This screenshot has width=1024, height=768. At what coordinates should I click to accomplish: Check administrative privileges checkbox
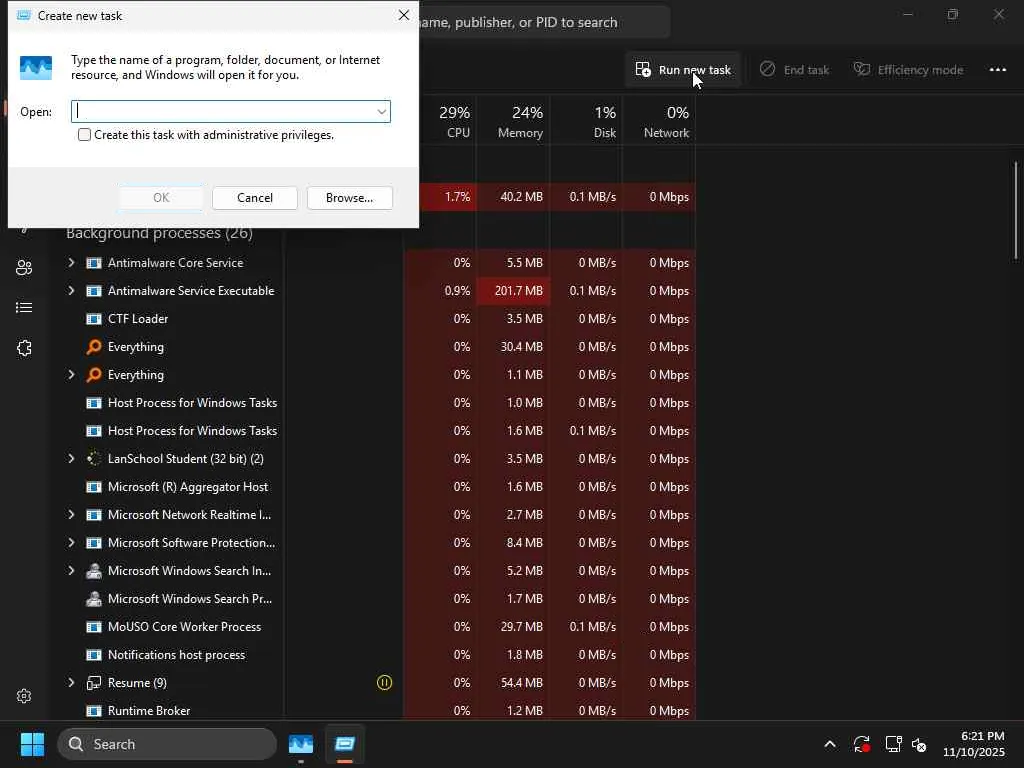[84, 135]
